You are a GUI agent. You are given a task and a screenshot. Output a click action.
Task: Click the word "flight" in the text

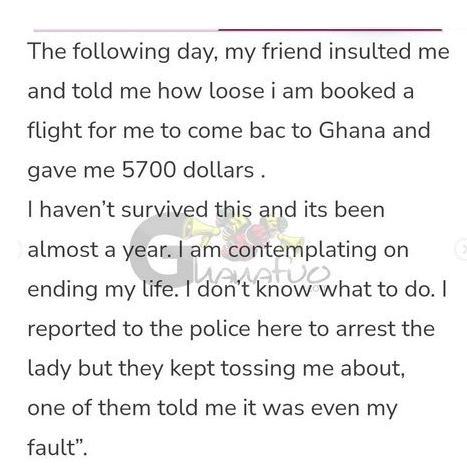(x=54, y=131)
